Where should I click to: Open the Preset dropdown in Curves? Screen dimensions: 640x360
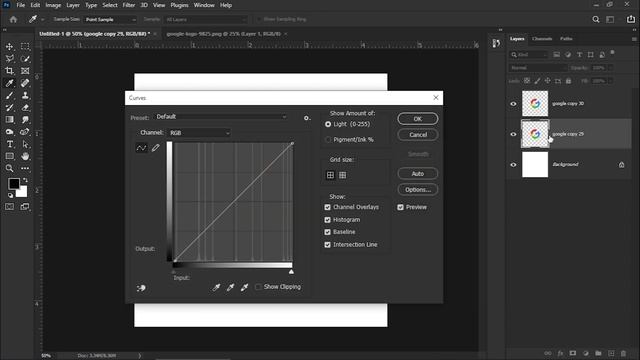(221, 117)
